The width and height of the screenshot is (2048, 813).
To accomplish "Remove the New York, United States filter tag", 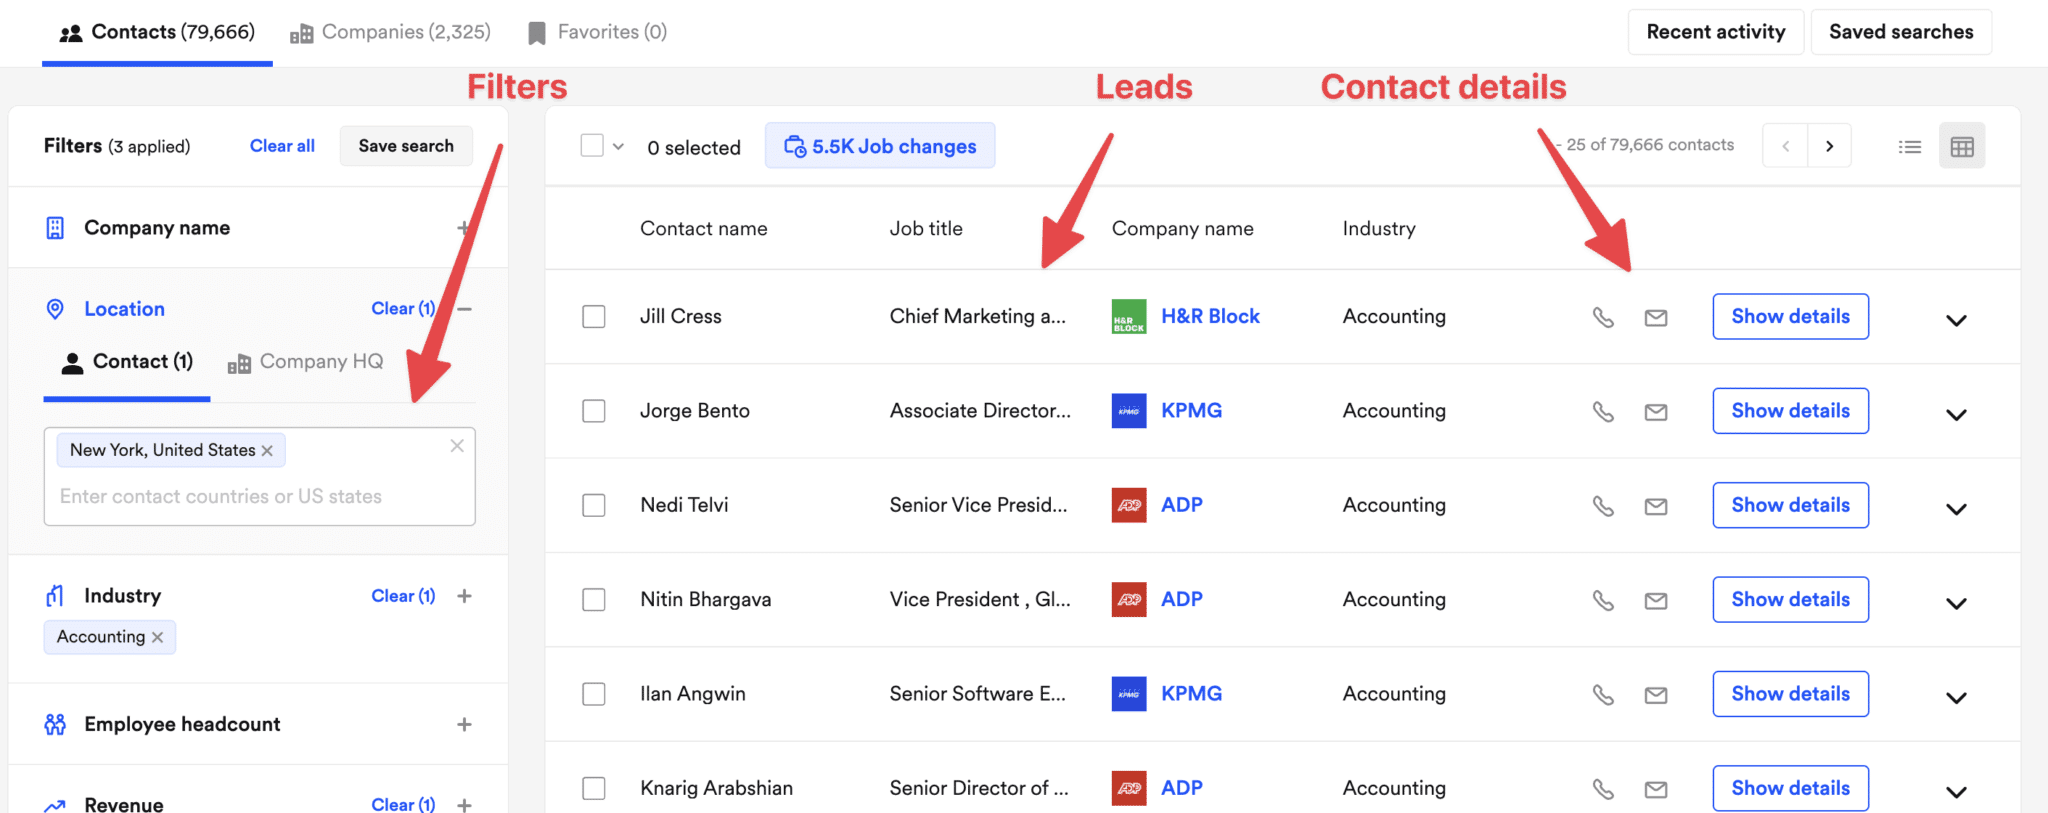I will (267, 450).
